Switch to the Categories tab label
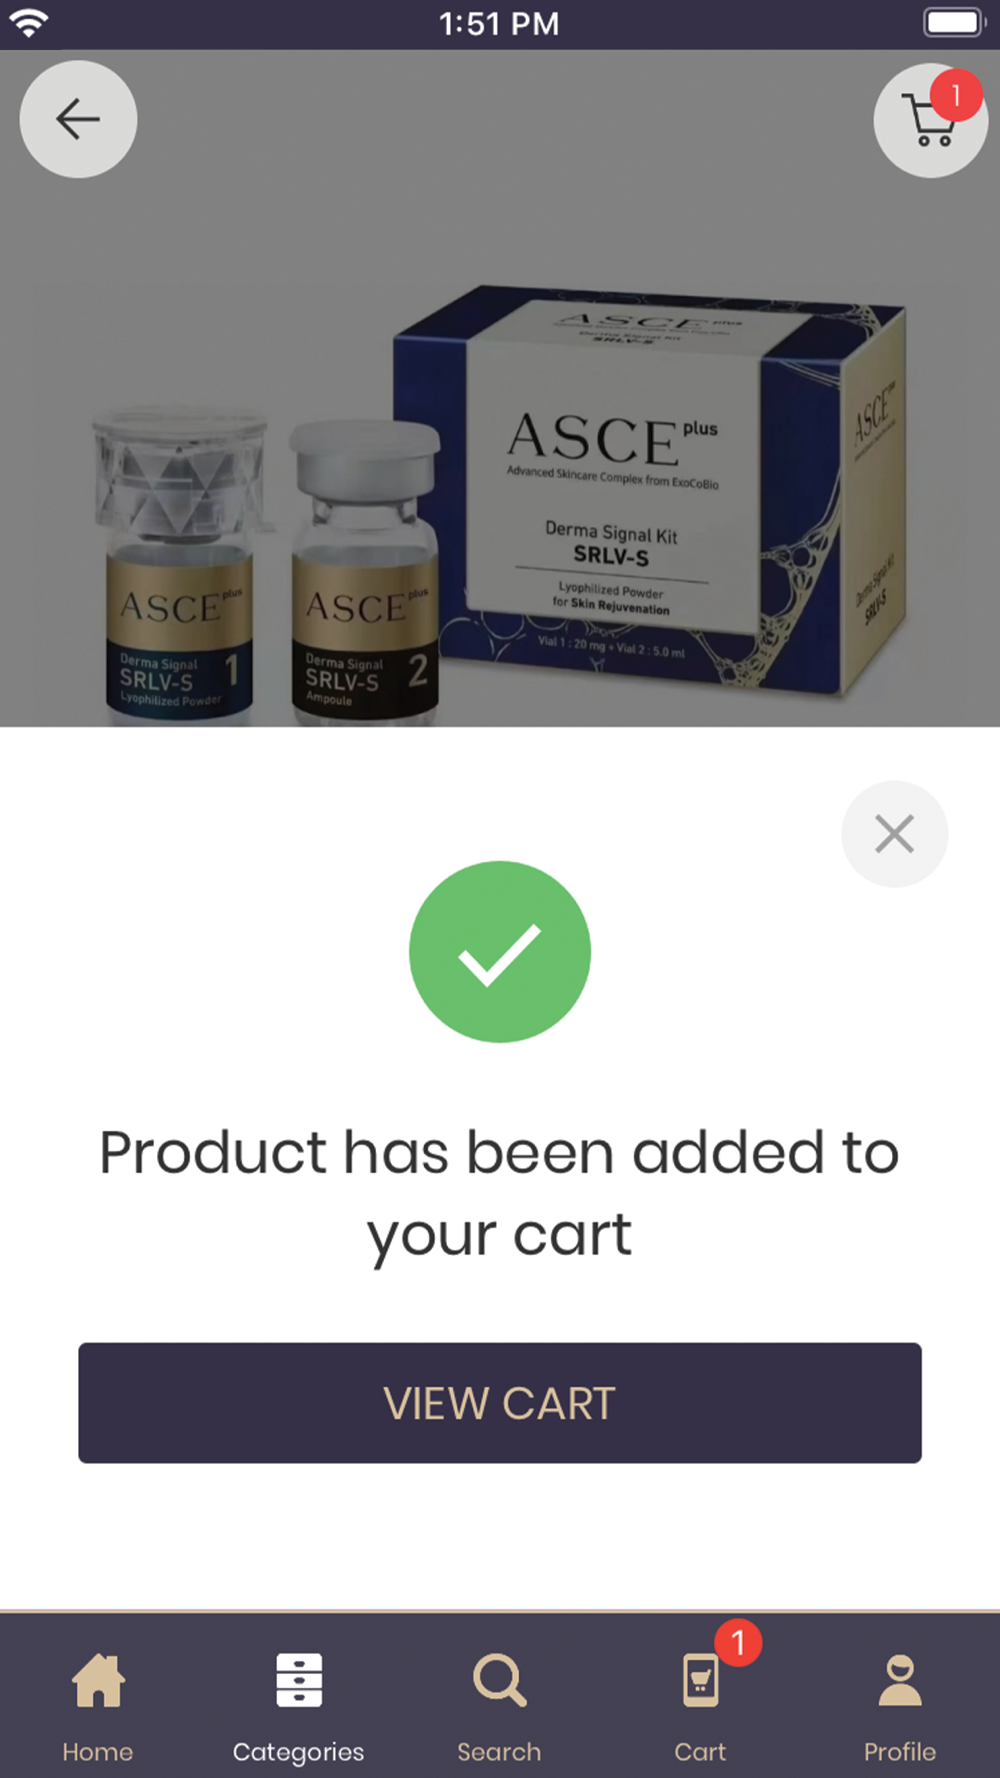Viewport: 1000px width, 1778px height. [299, 1753]
